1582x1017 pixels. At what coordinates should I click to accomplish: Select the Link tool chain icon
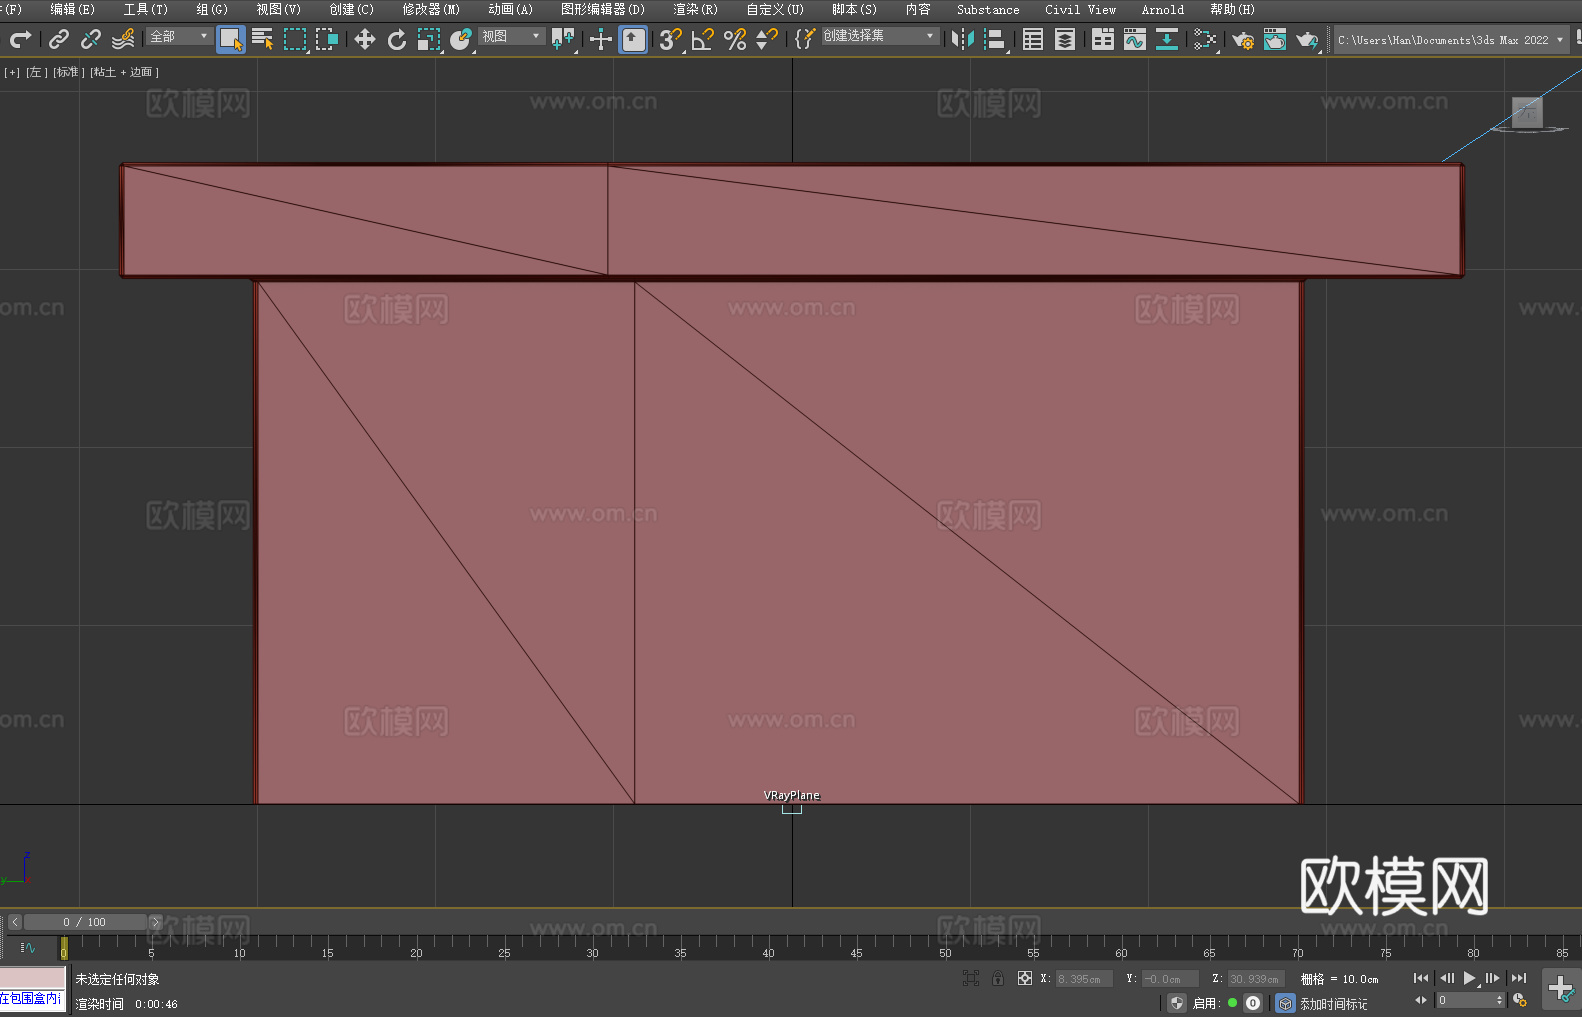(59, 39)
